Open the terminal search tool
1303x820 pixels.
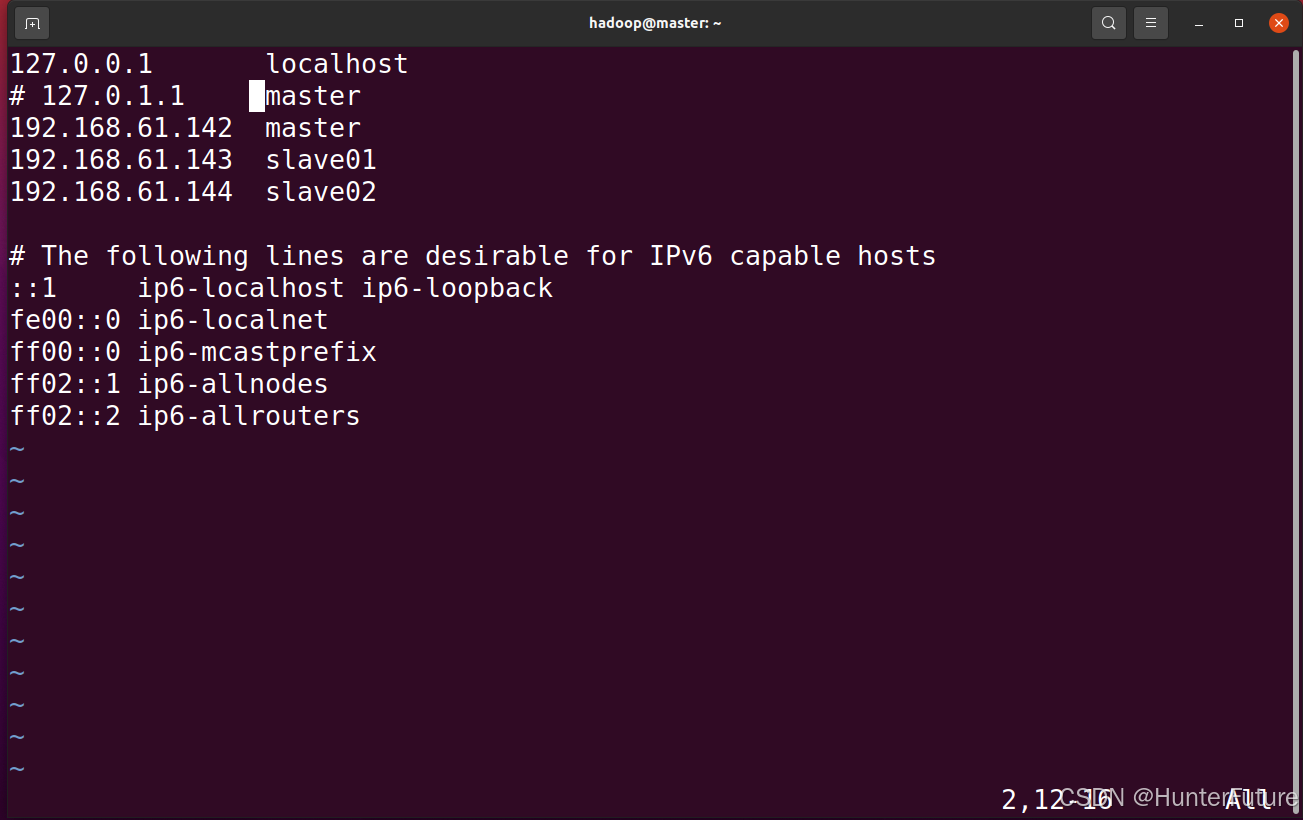point(1109,23)
